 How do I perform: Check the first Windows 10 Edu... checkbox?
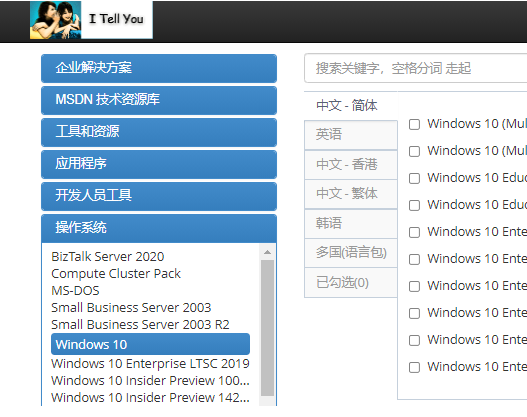click(x=414, y=178)
